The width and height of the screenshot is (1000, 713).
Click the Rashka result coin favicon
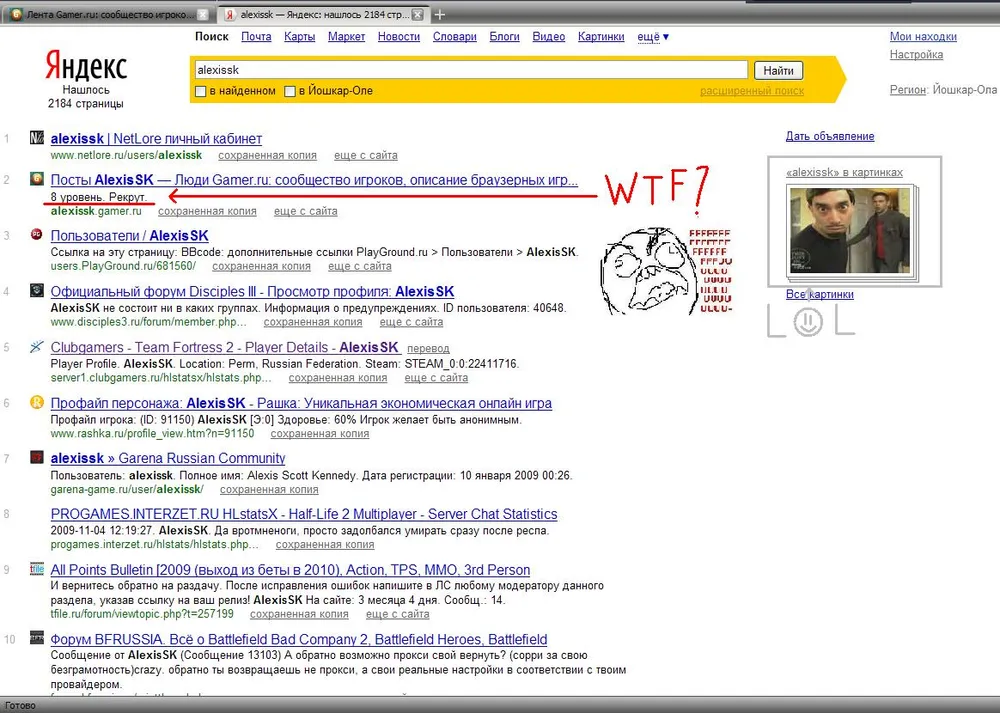pos(37,403)
